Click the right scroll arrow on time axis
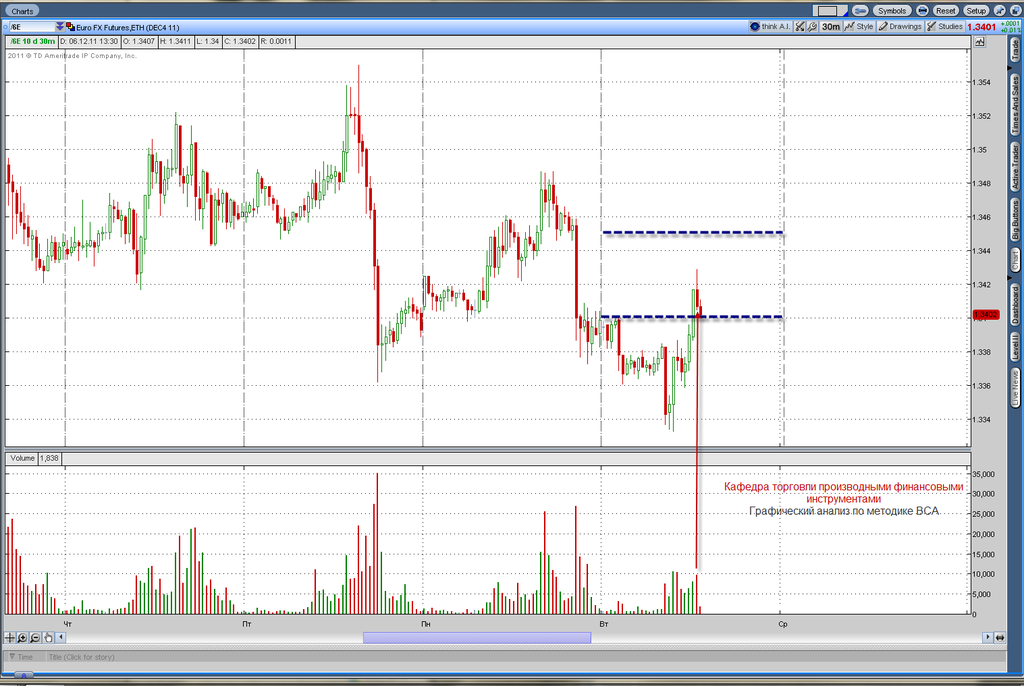The image size is (1024, 686). [x=987, y=637]
